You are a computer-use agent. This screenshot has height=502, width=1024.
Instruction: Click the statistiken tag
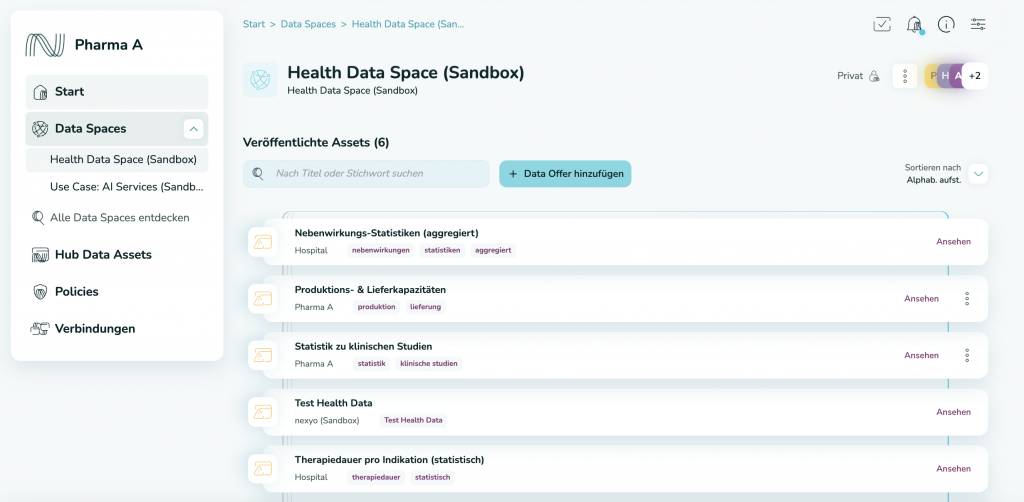click(x=442, y=250)
